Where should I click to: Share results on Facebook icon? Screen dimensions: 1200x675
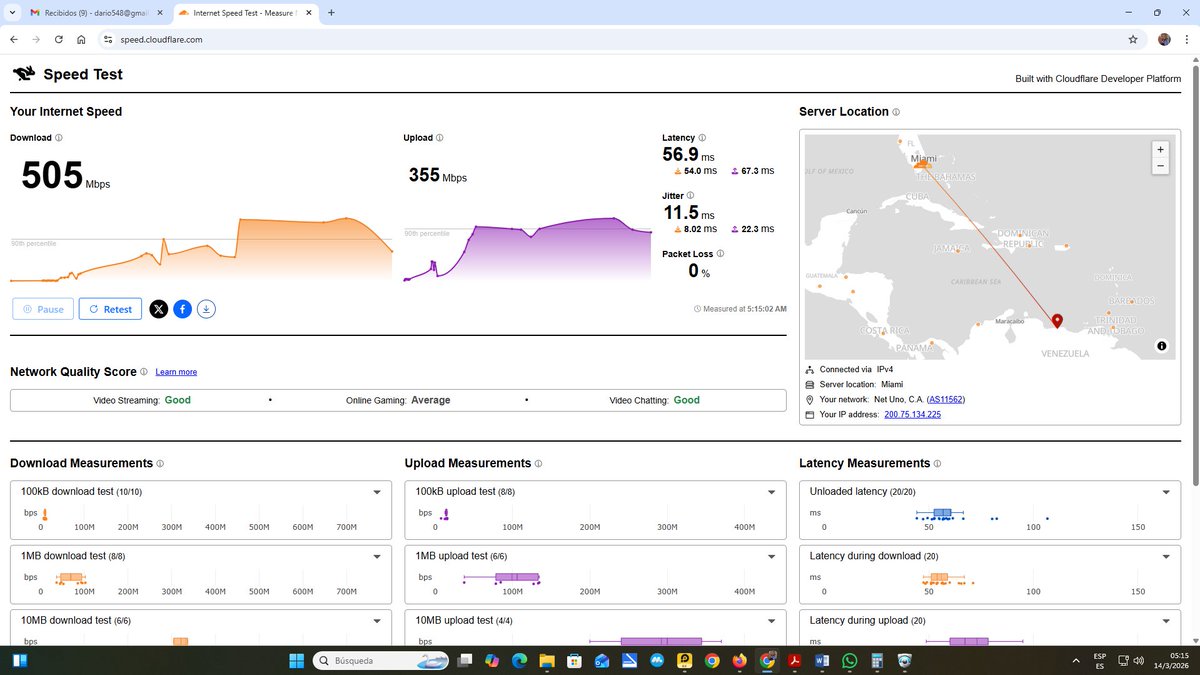(x=182, y=309)
